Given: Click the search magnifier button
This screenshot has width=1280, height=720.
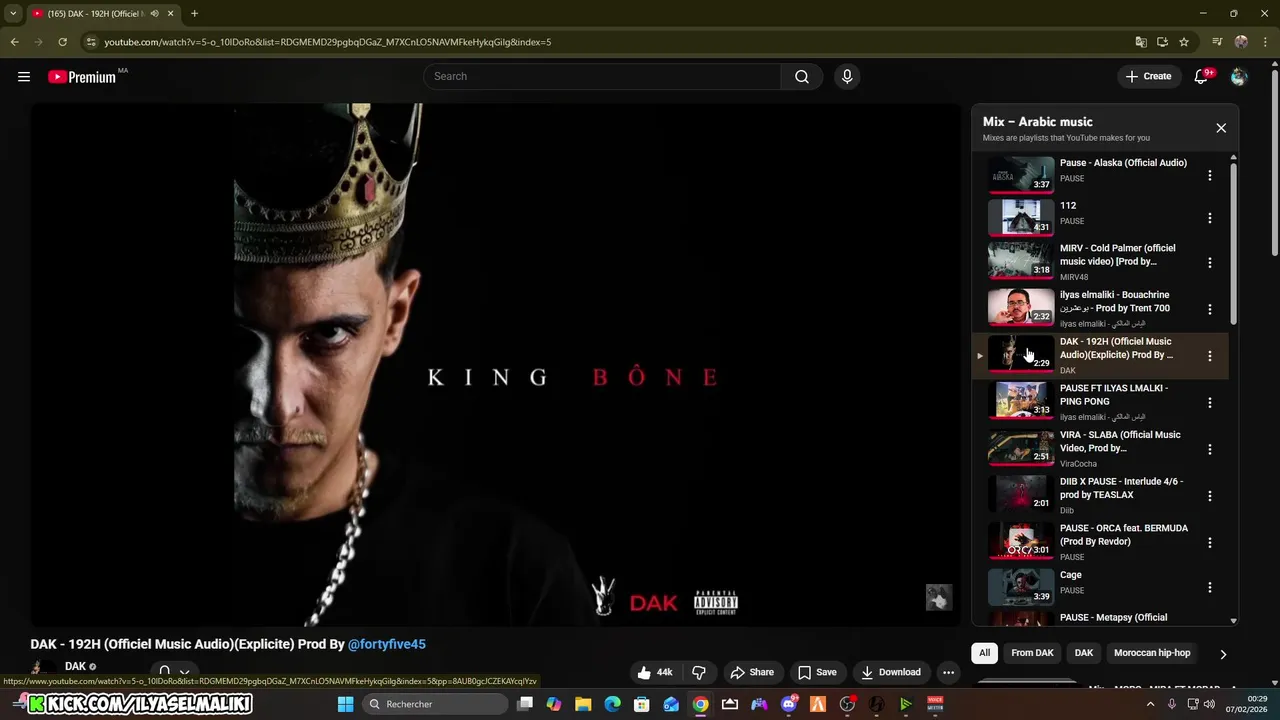Looking at the screenshot, I should coord(802,76).
